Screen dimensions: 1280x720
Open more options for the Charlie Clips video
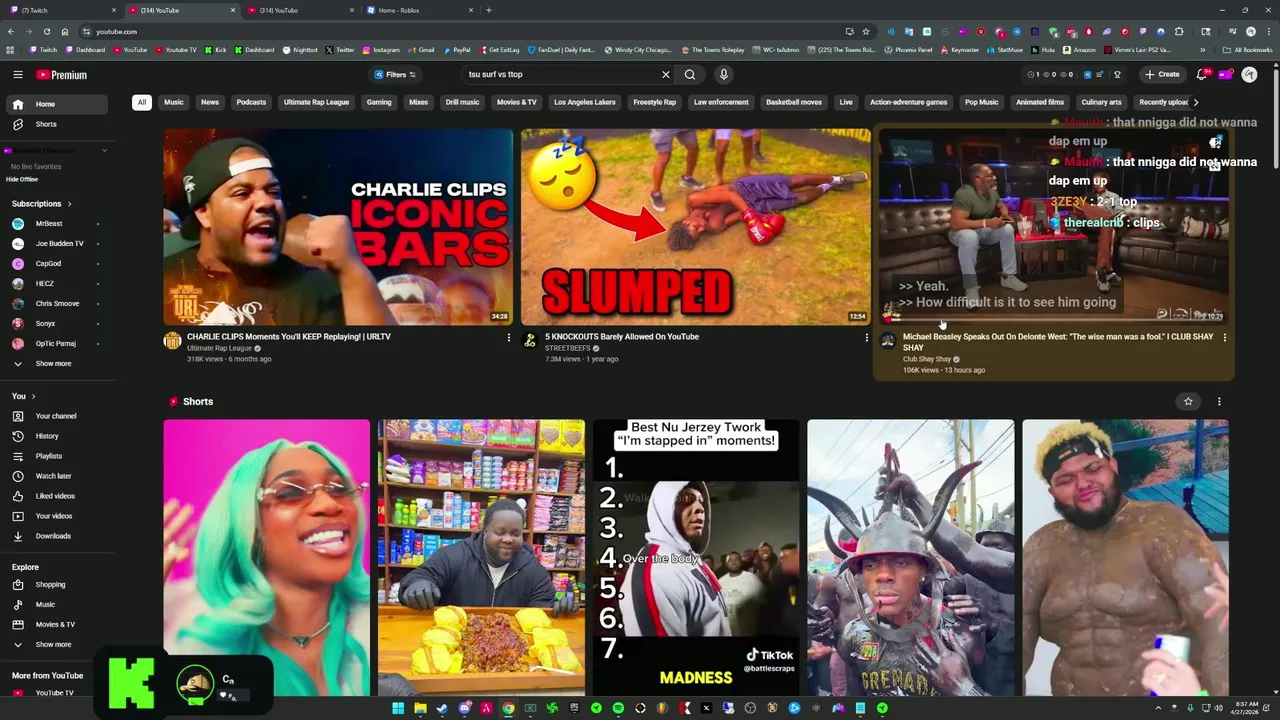point(508,338)
